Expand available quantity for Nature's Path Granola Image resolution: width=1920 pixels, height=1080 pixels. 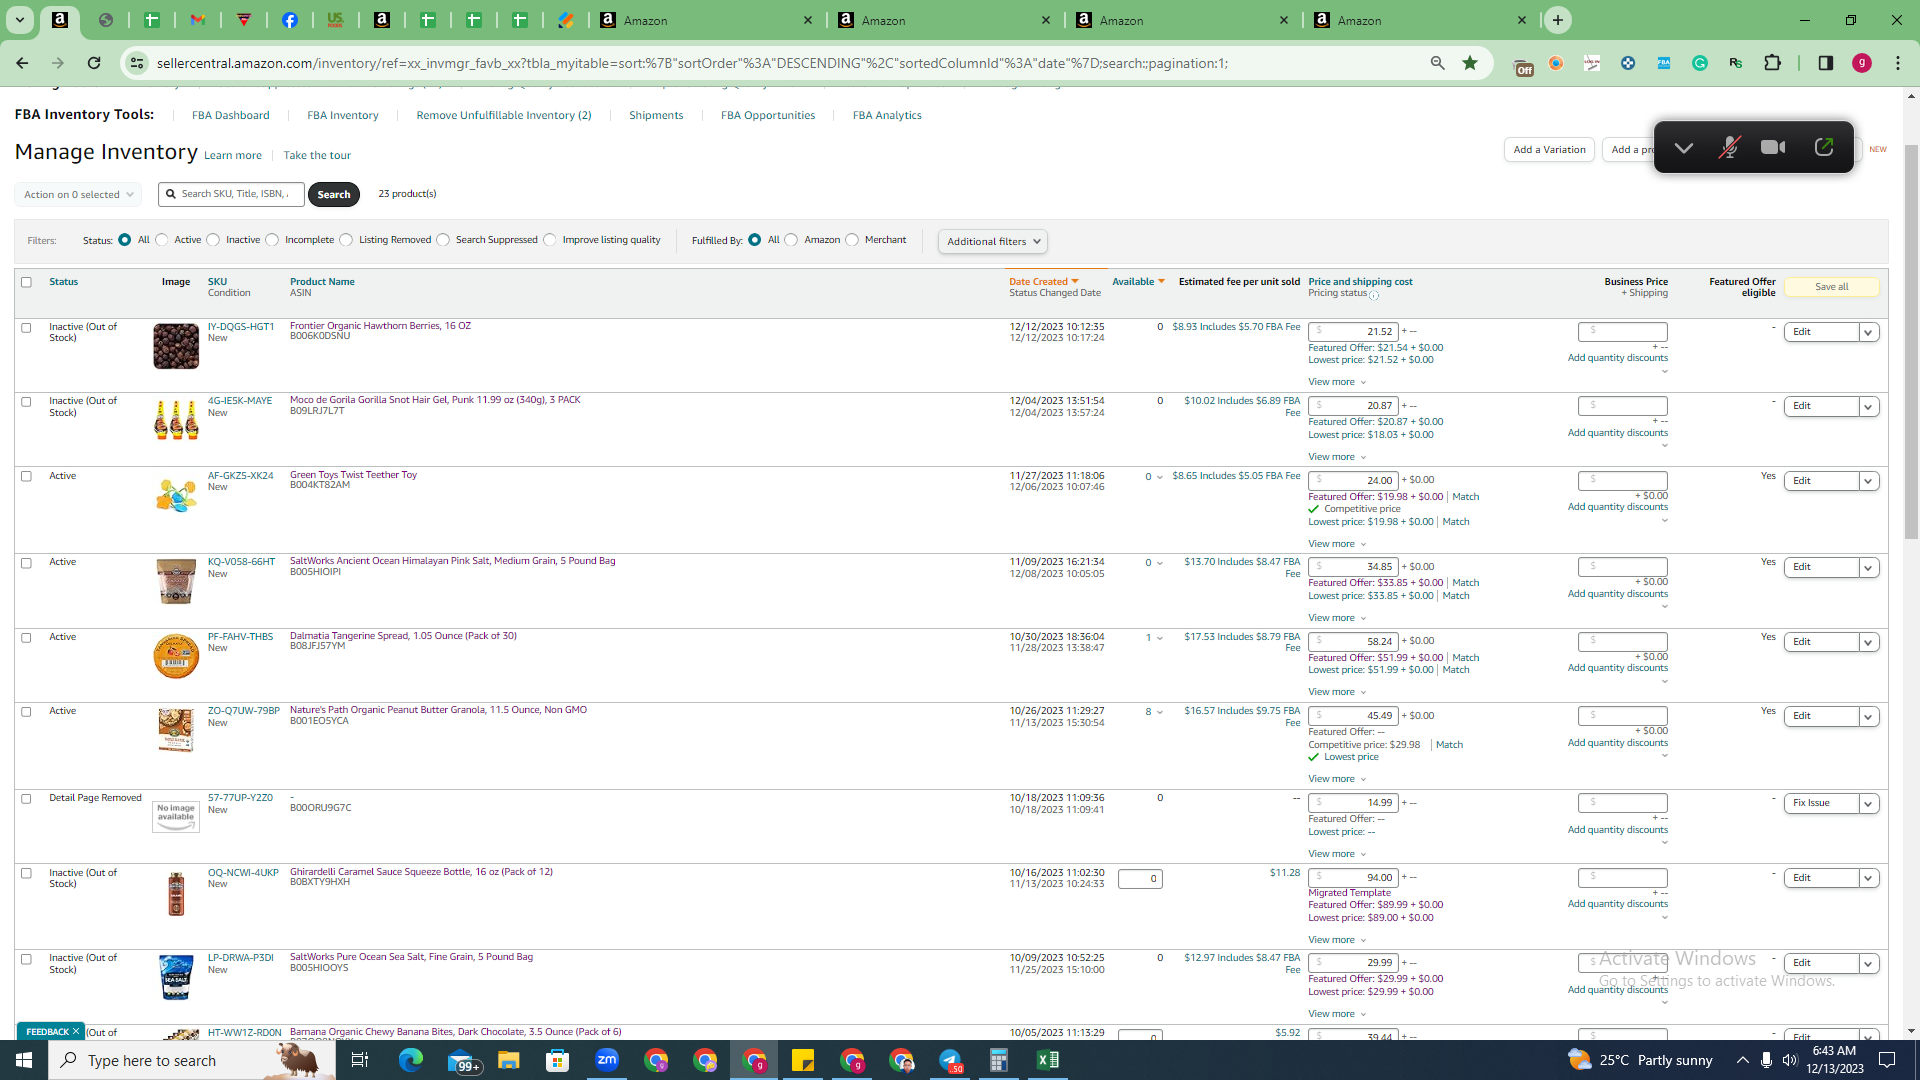pyautogui.click(x=1160, y=712)
